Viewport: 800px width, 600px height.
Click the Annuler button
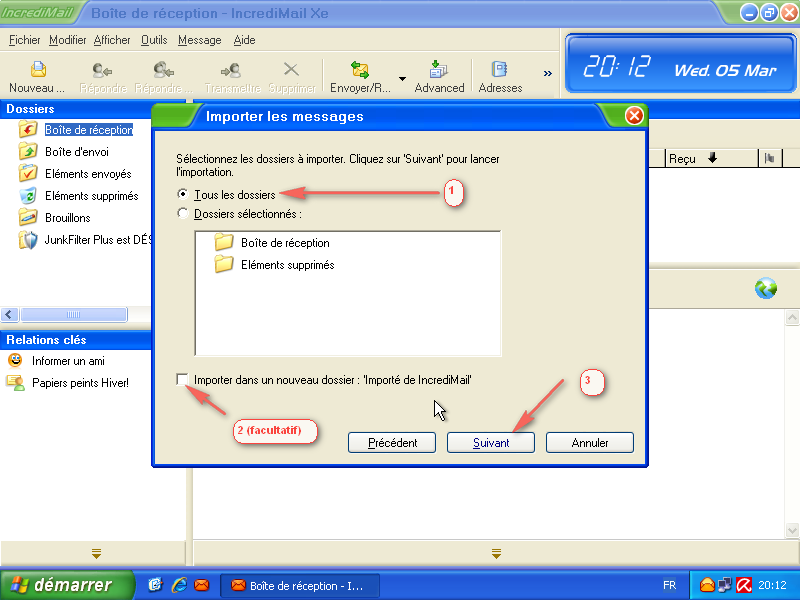pyautogui.click(x=590, y=442)
